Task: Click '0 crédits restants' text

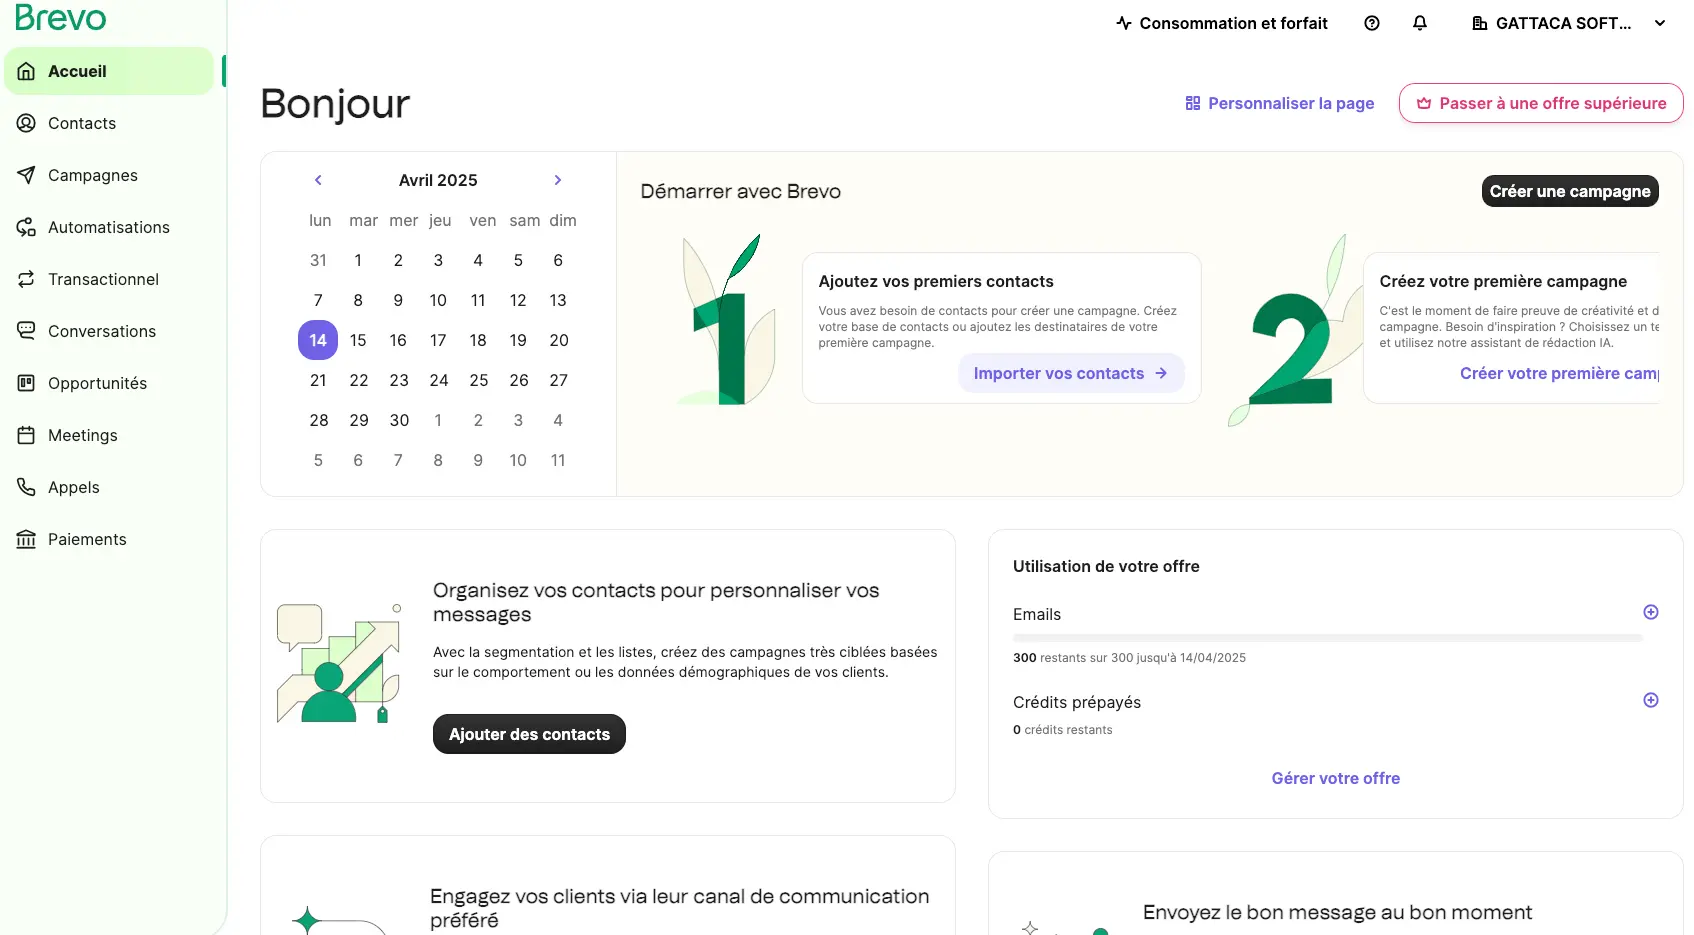Action: 1062,730
